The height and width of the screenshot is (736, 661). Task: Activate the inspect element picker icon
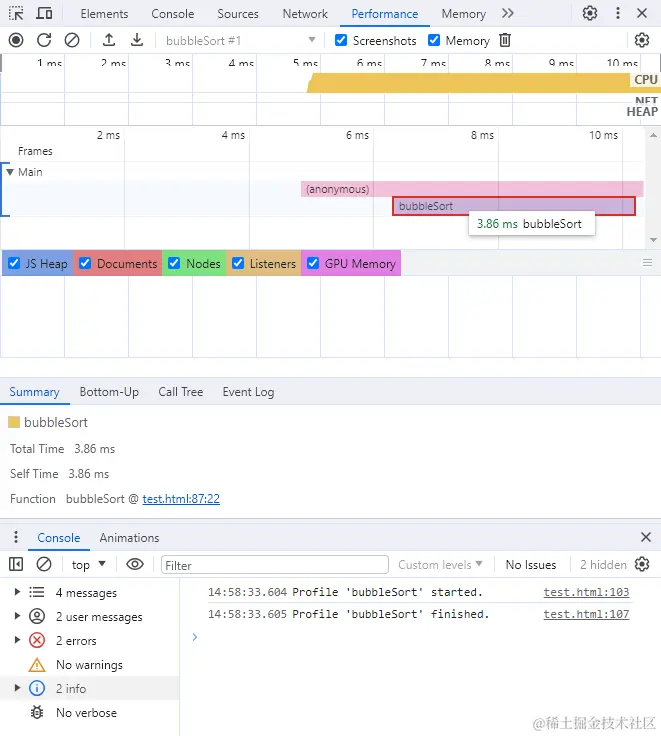tap(16, 14)
